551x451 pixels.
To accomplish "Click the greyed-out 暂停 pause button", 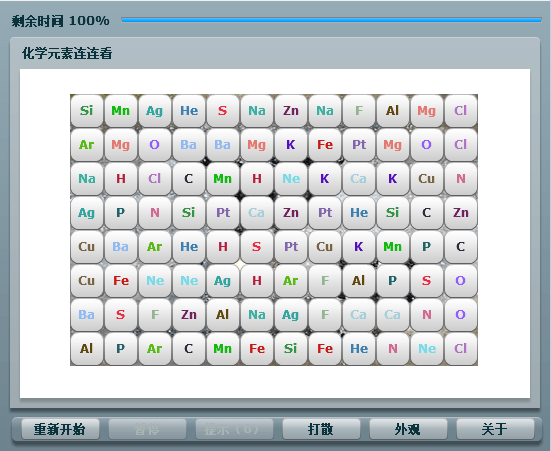I will 147,429.
